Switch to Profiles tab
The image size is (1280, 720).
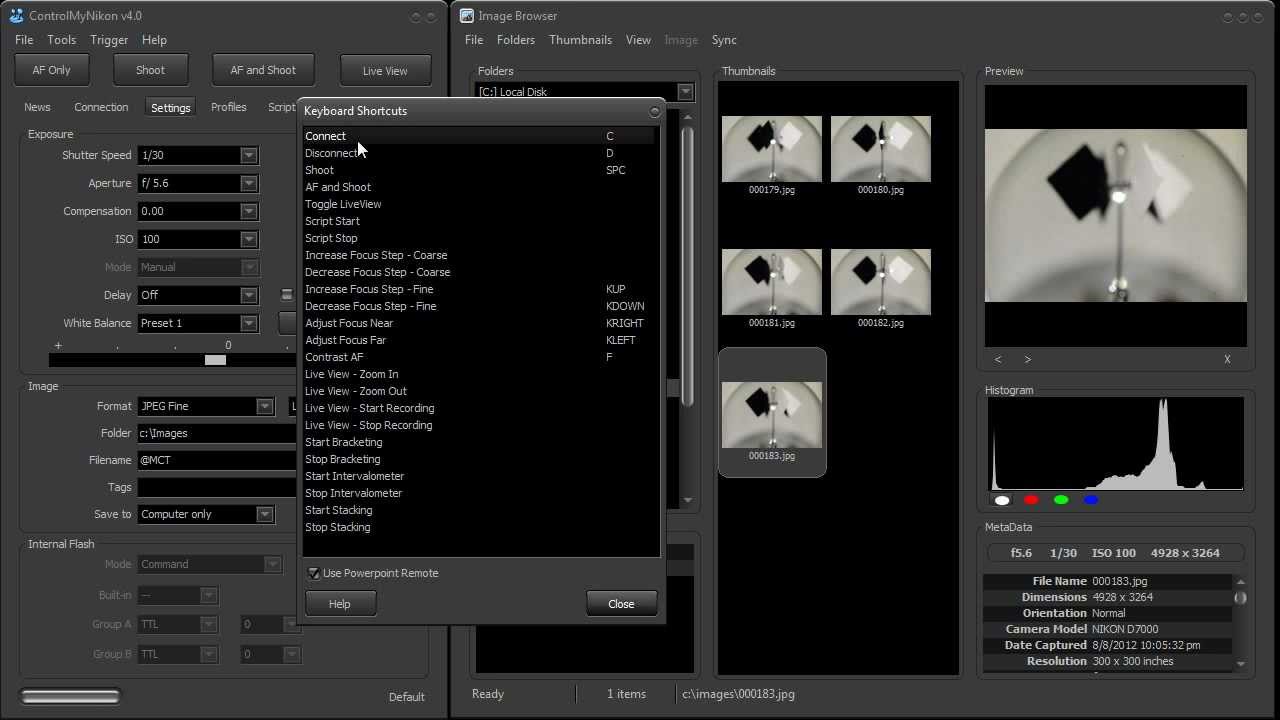[229, 107]
